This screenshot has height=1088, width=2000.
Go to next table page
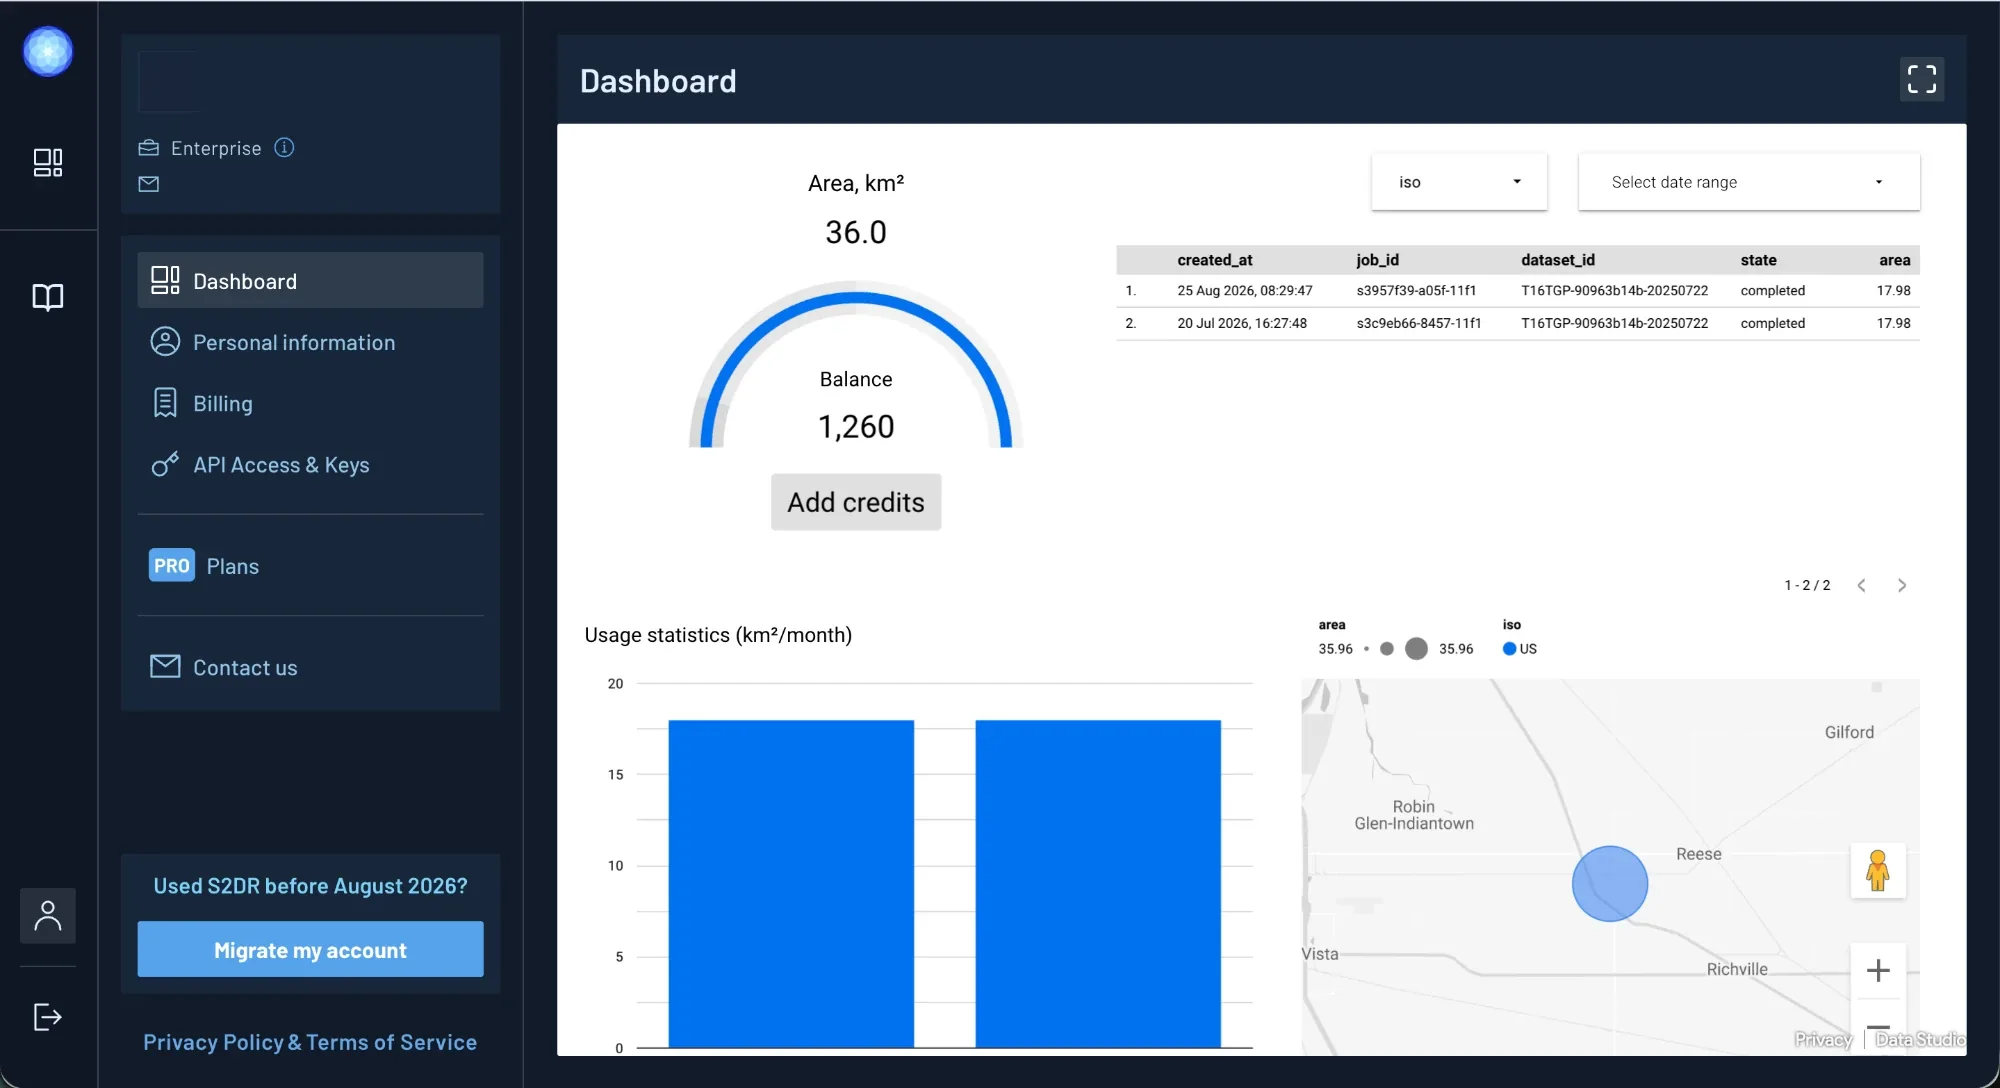pos(1902,586)
